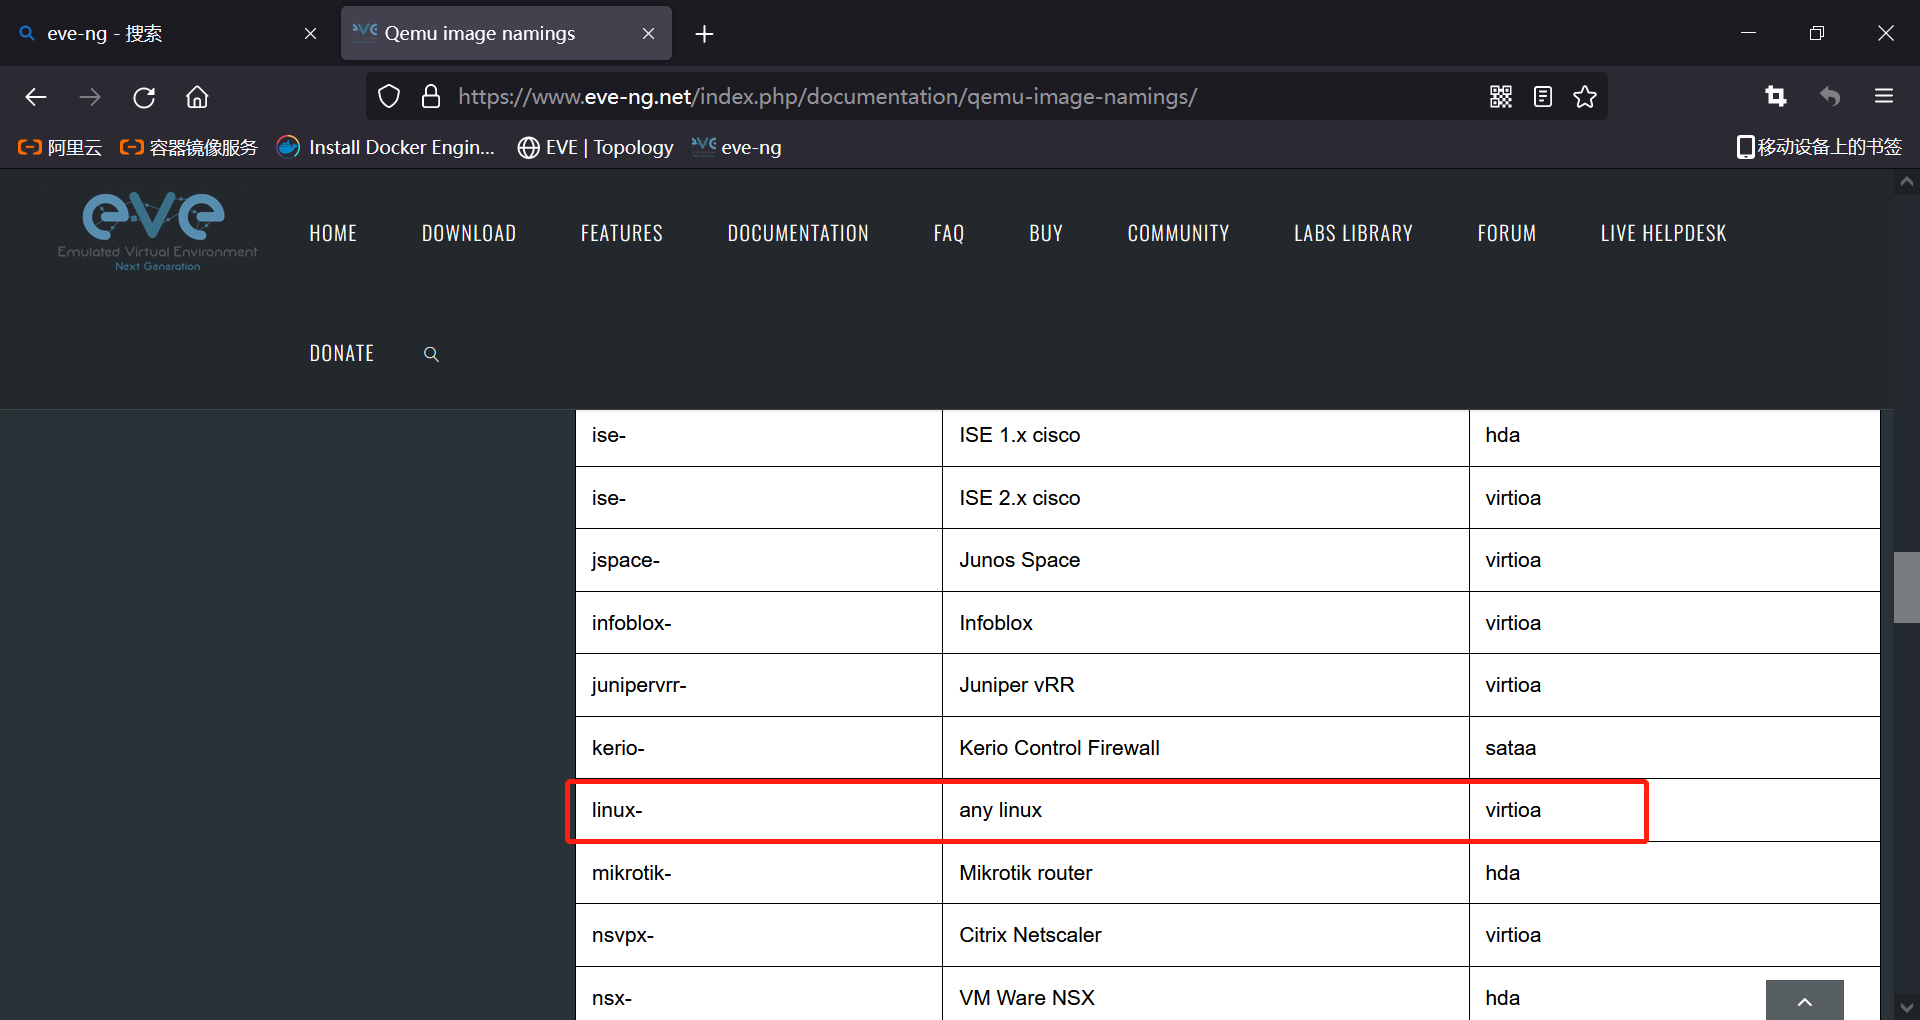Viewport: 1920px width, 1020px height.
Task: Select the 'nsvpx-' table cell
Action: [759, 935]
